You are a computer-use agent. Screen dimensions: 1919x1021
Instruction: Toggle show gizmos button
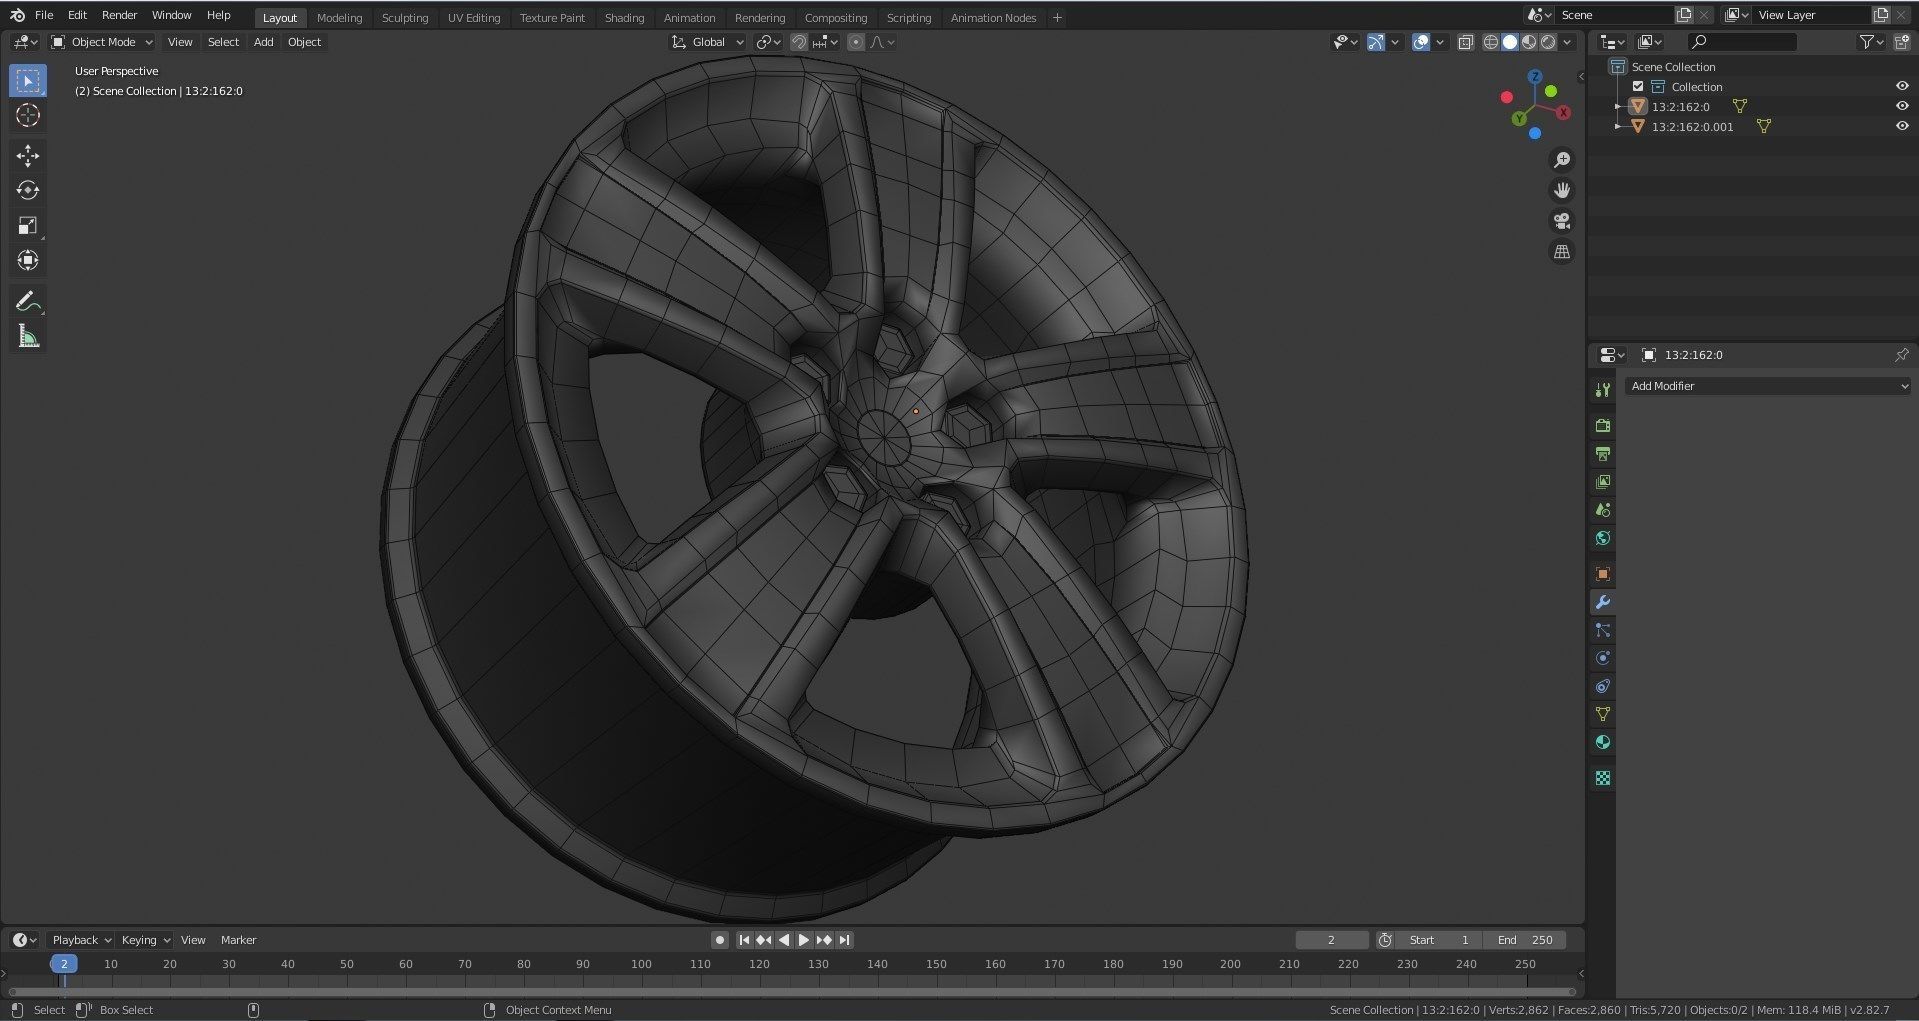[1376, 42]
